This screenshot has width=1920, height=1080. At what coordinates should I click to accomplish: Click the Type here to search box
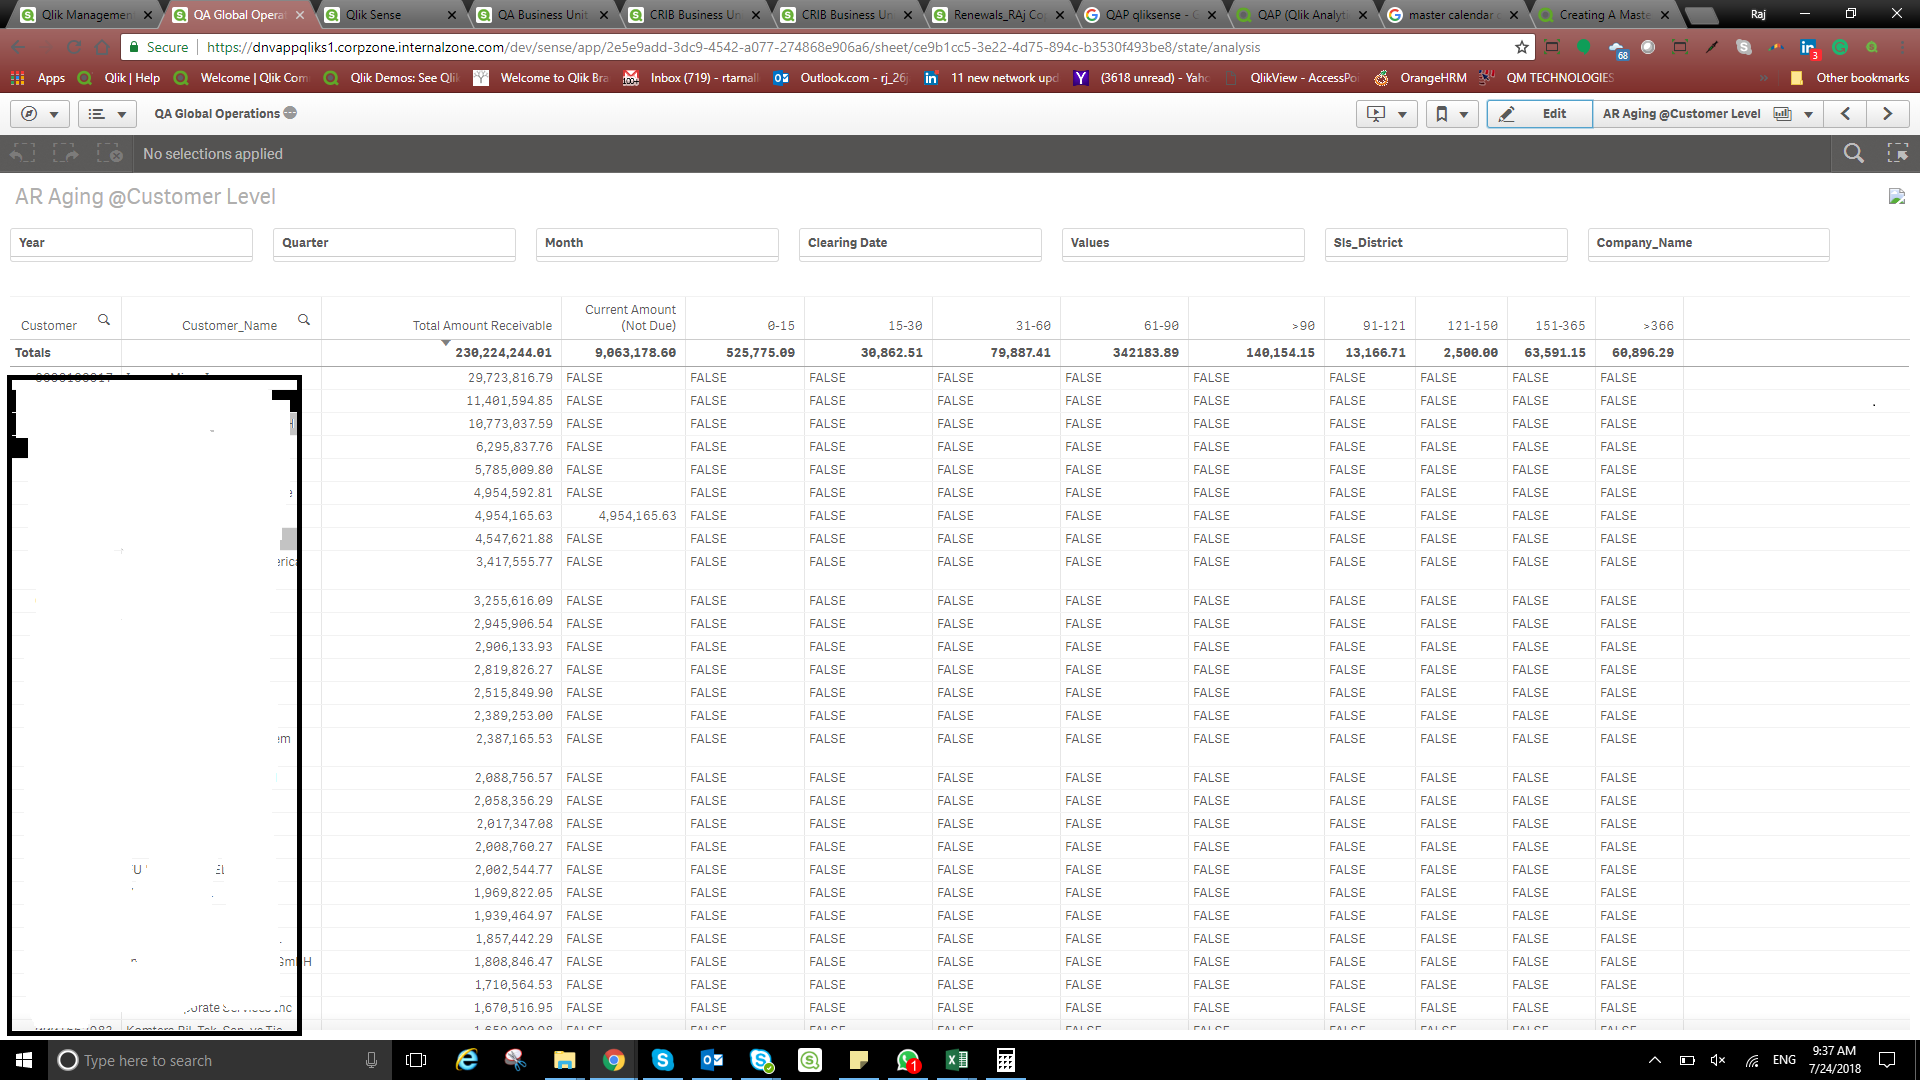pyautogui.click(x=220, y=1060)
